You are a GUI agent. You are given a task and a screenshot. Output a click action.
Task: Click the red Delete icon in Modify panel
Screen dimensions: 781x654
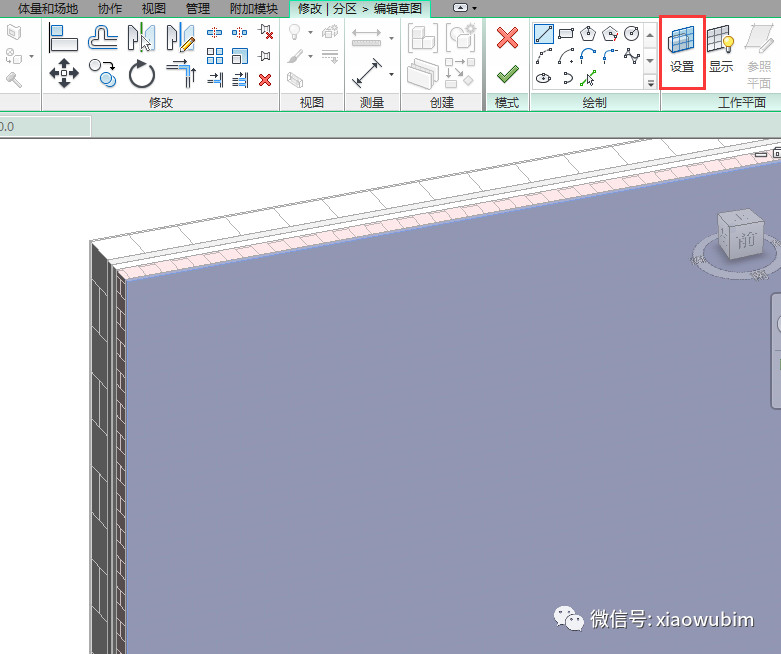click(x=265, y=80)
